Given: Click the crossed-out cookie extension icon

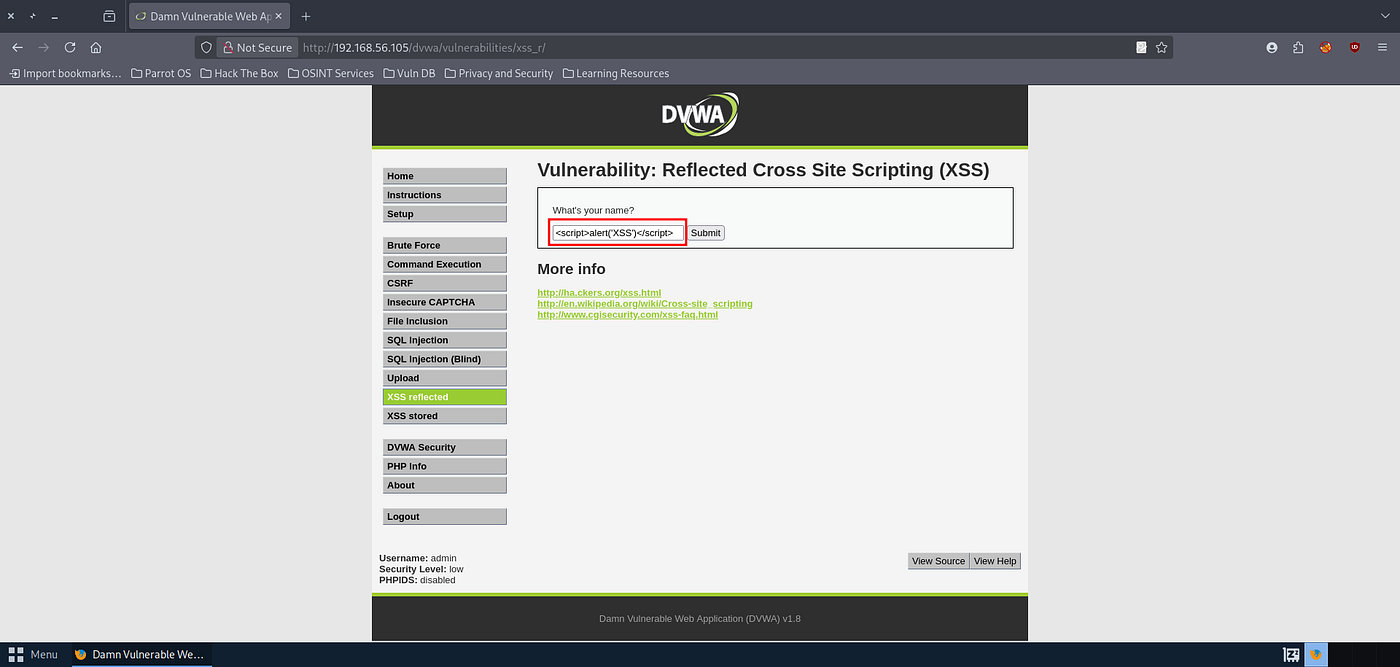Looking at the screenshot, I should point(1326,47).
